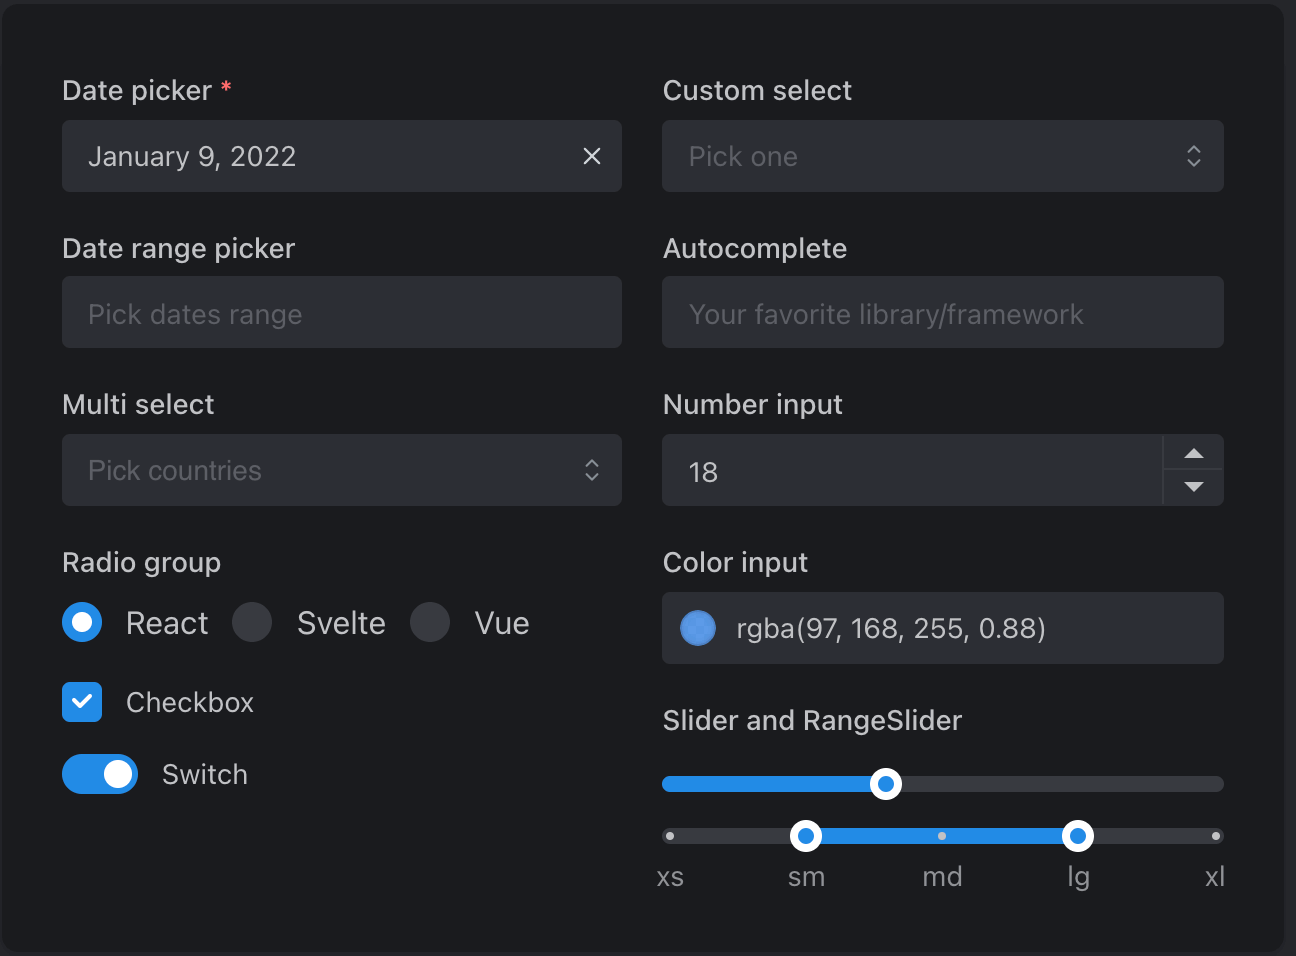Click the number input increment arrow

click(x=1193, y=453)
